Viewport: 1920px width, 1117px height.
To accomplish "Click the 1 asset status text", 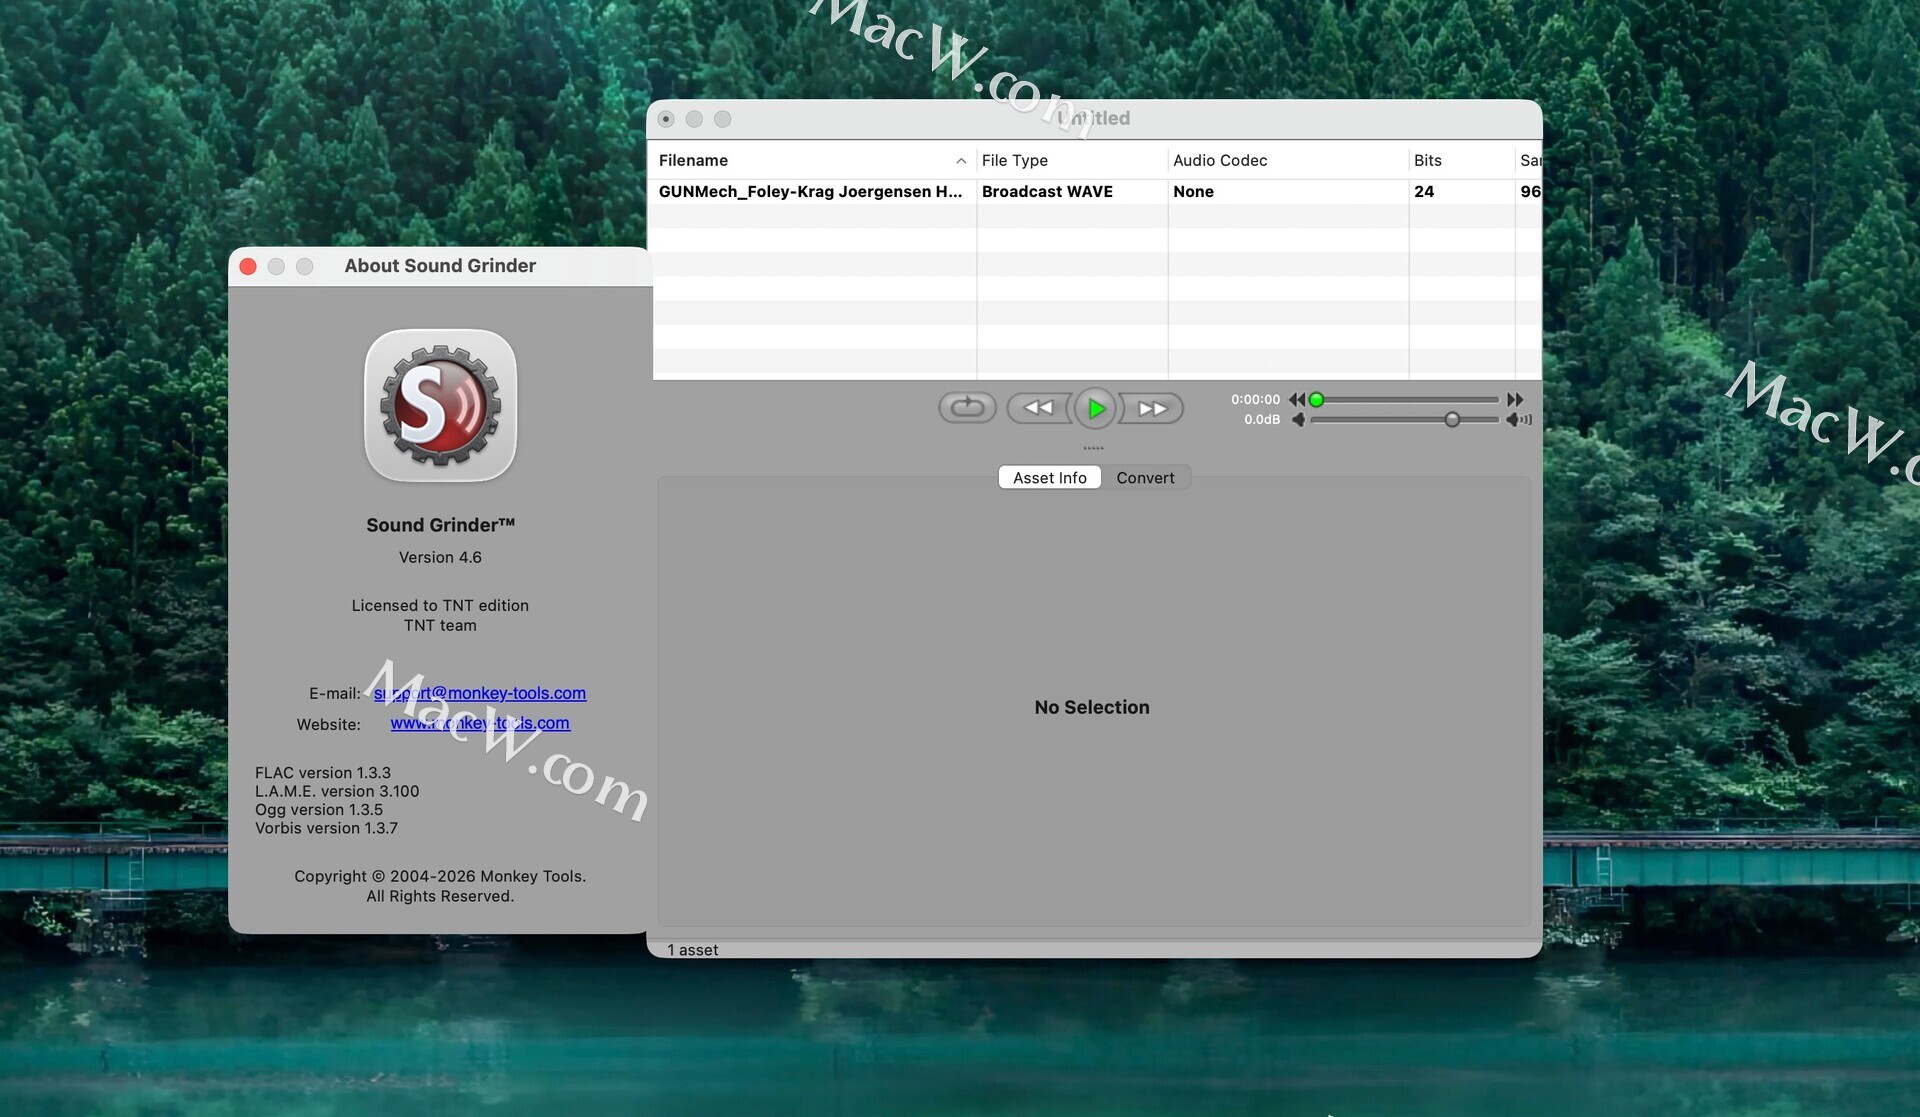I will (692, 950).
